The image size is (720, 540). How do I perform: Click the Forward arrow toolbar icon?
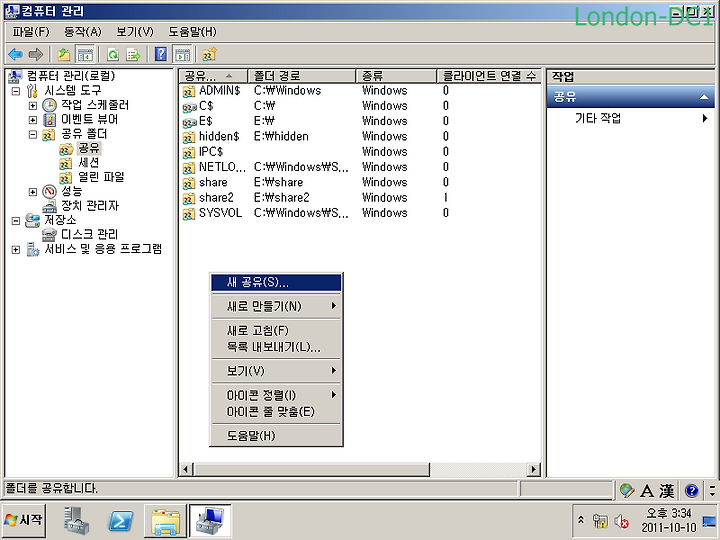tap(35, 55)
